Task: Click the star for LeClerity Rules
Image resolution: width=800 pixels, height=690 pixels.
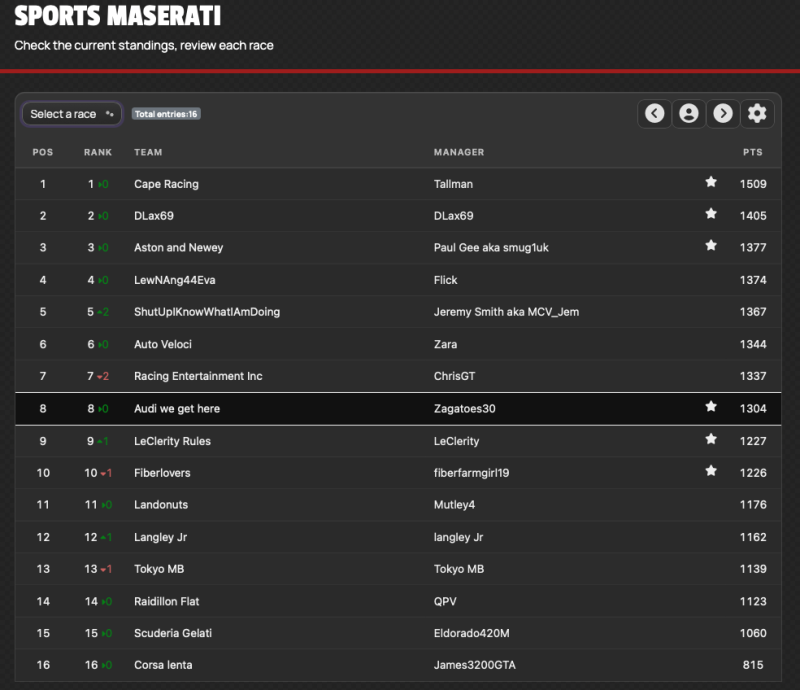Action: tap(711, 439)
